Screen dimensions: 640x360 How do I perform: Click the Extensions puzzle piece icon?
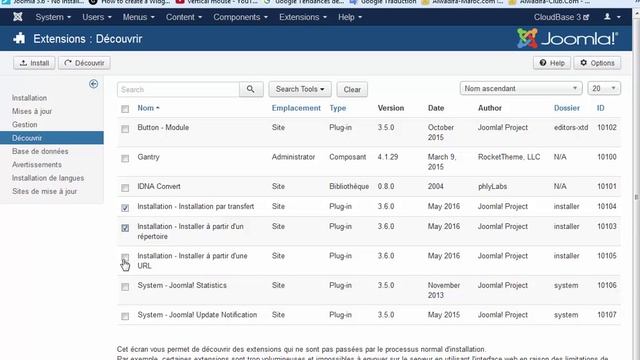pos(19,39)
